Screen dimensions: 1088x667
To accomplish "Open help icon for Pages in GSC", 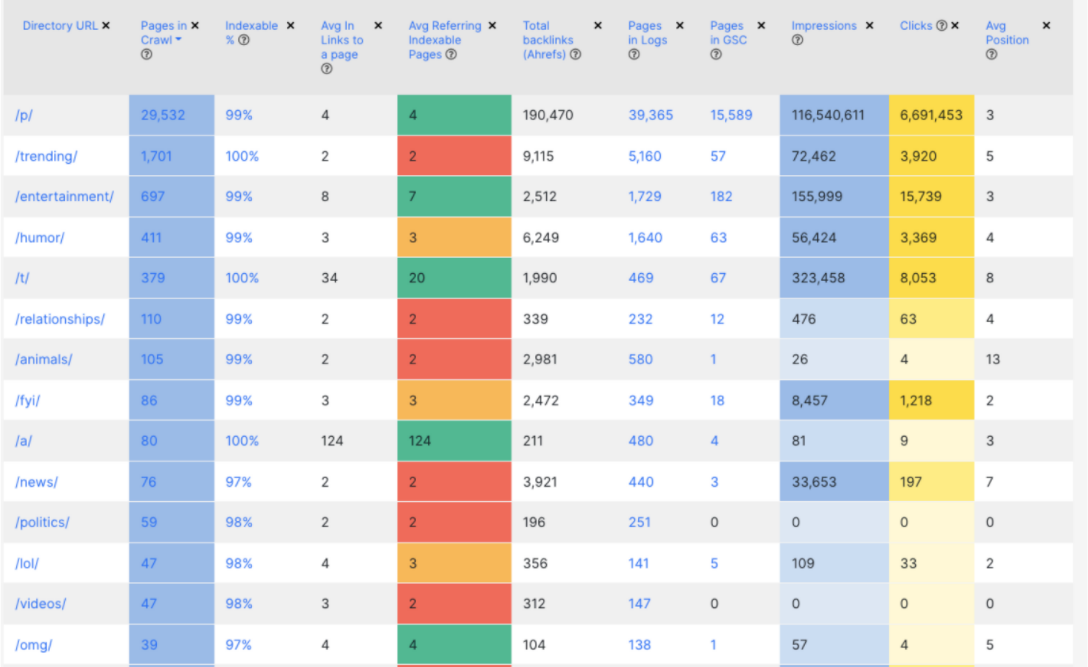I will (x=716, y=55).
